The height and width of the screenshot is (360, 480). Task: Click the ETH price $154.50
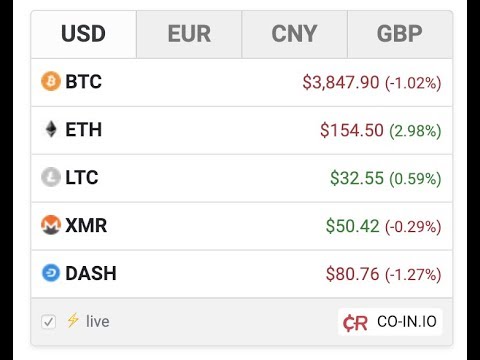[352, 130]
